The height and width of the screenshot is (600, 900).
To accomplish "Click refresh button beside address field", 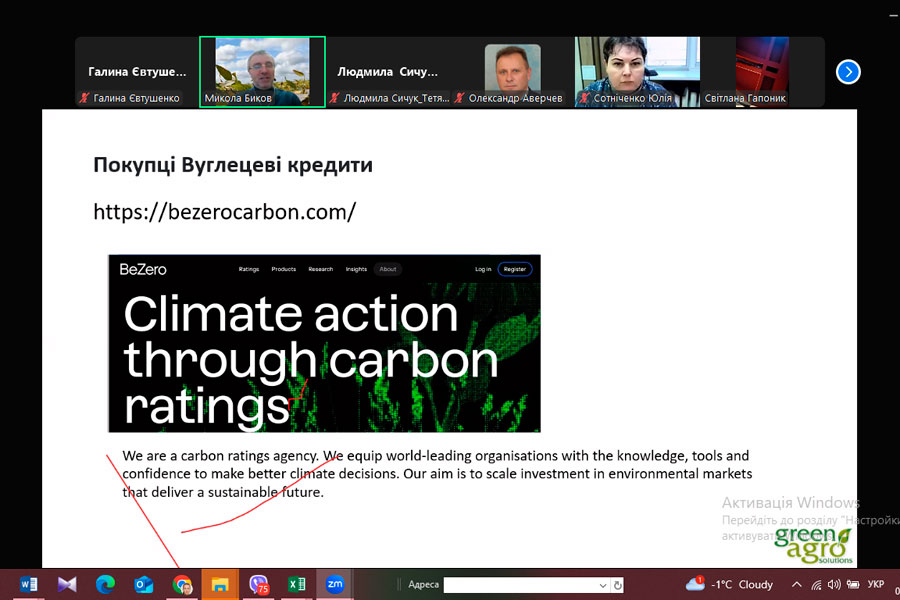I will pos(618,585).
